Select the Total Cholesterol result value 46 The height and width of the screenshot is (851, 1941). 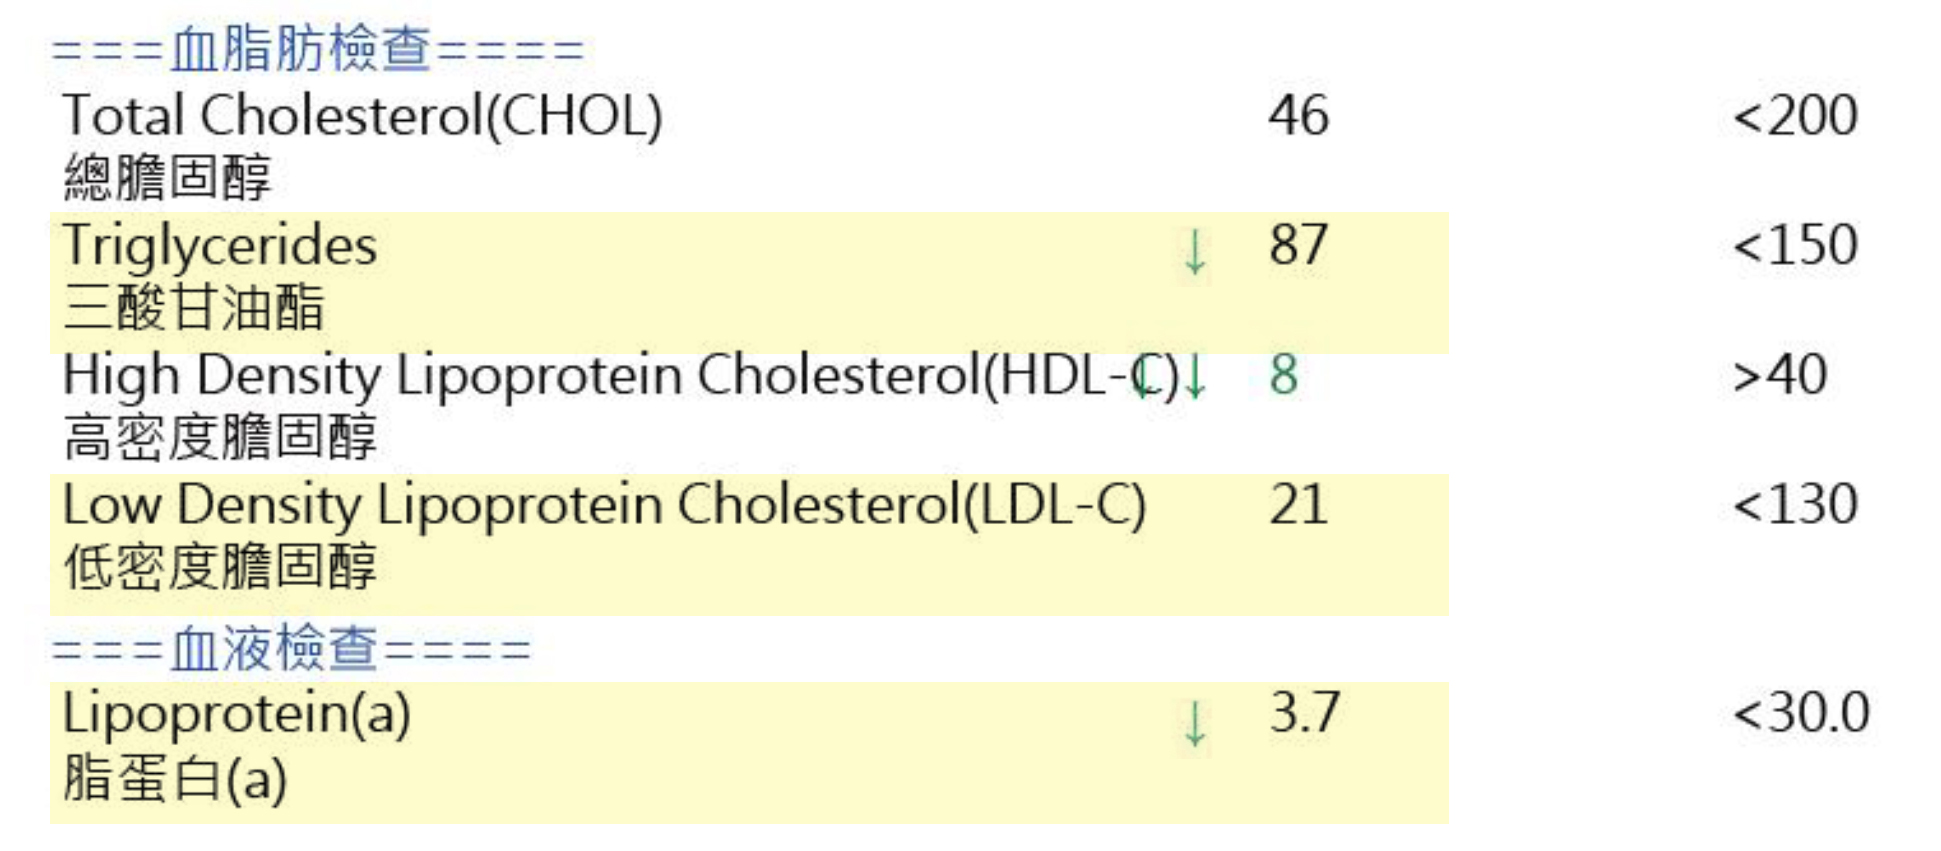coord(1298,115)
